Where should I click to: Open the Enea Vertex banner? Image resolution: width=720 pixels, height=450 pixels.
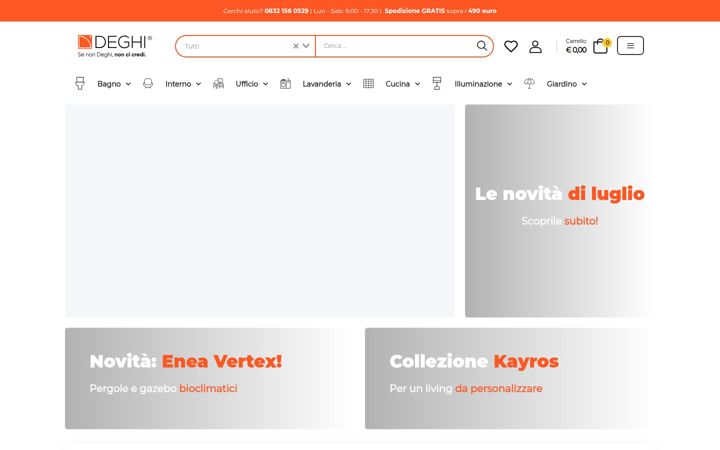coord(209,378)
